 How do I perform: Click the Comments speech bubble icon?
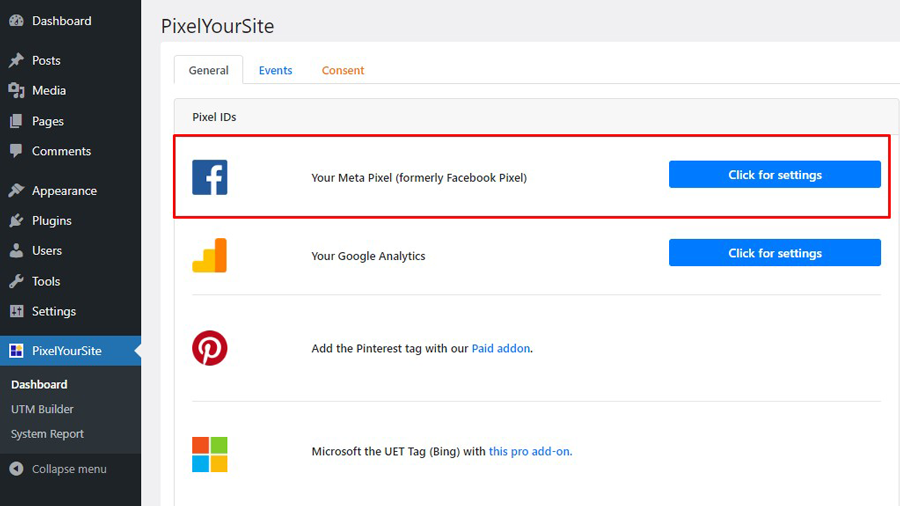[16, 151]
